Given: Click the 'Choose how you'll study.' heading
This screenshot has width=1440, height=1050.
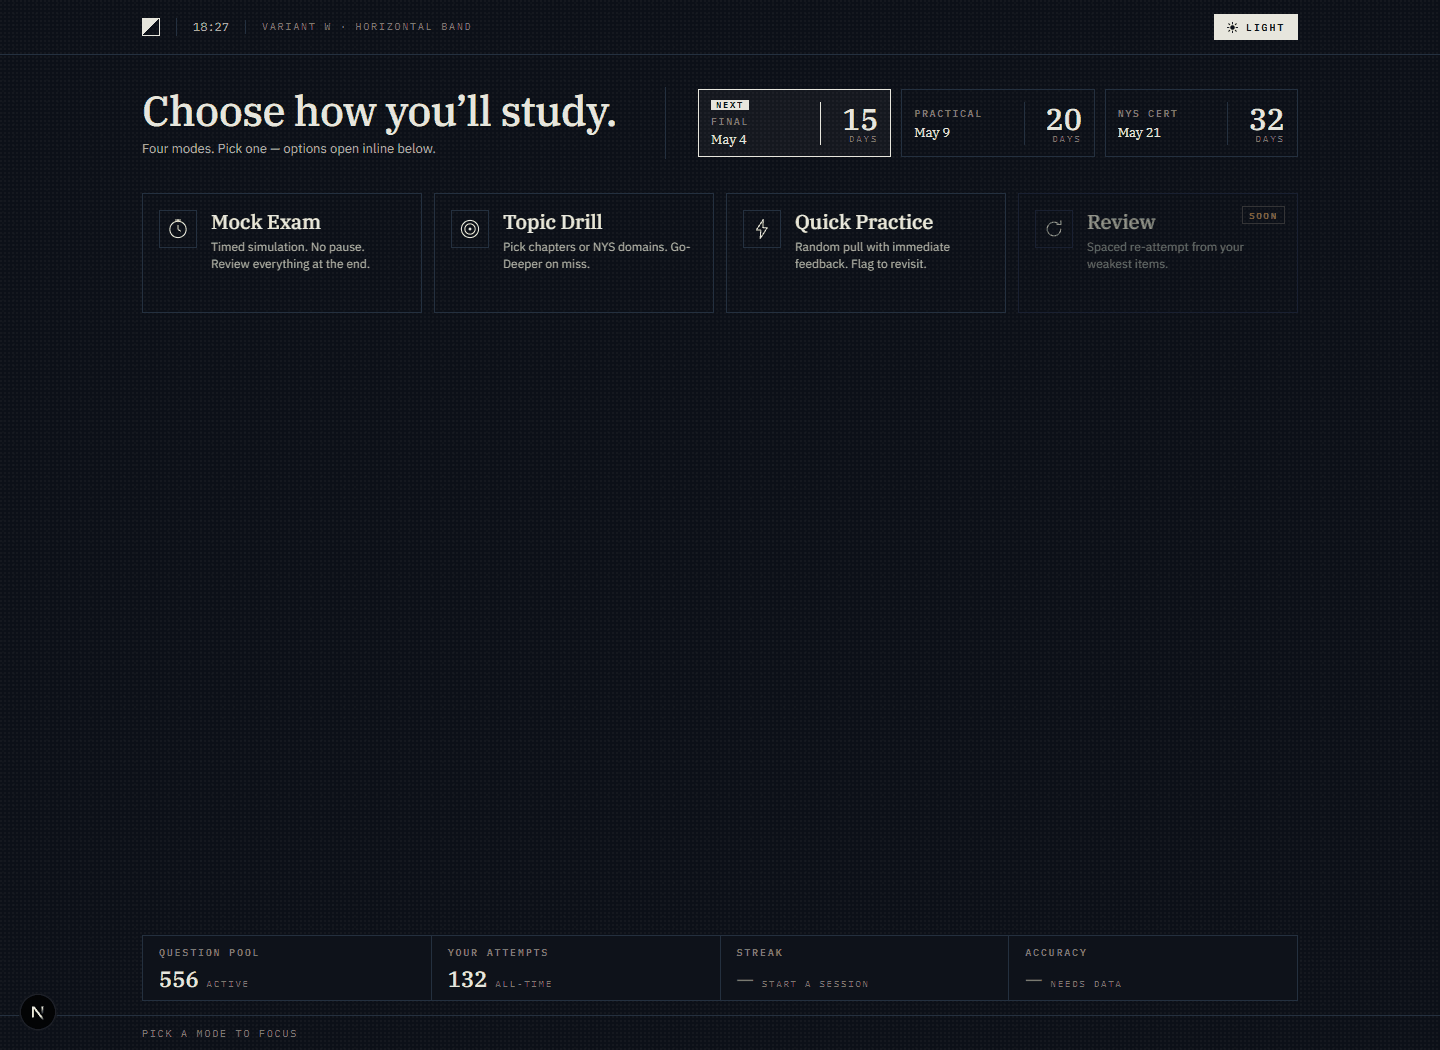Looking at the screenshot, I should (379, 112).
